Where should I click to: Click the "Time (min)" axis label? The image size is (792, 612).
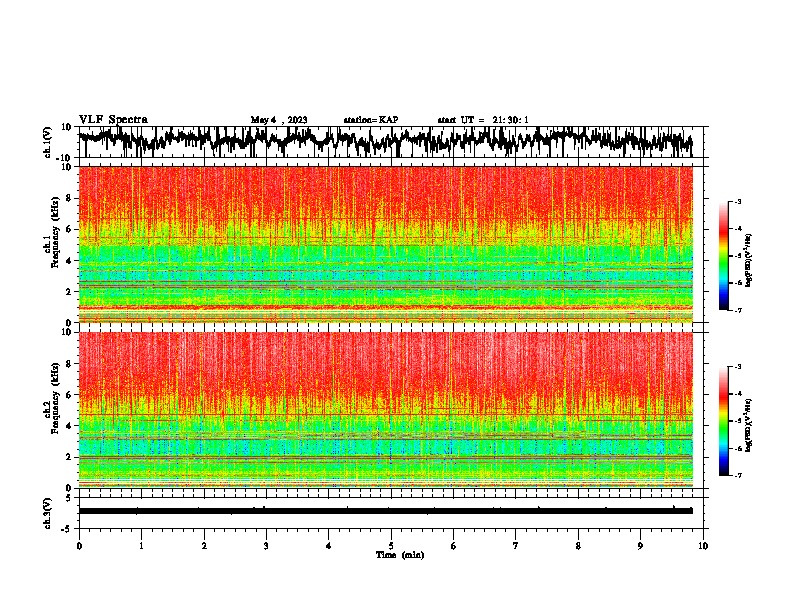[400, 555]
